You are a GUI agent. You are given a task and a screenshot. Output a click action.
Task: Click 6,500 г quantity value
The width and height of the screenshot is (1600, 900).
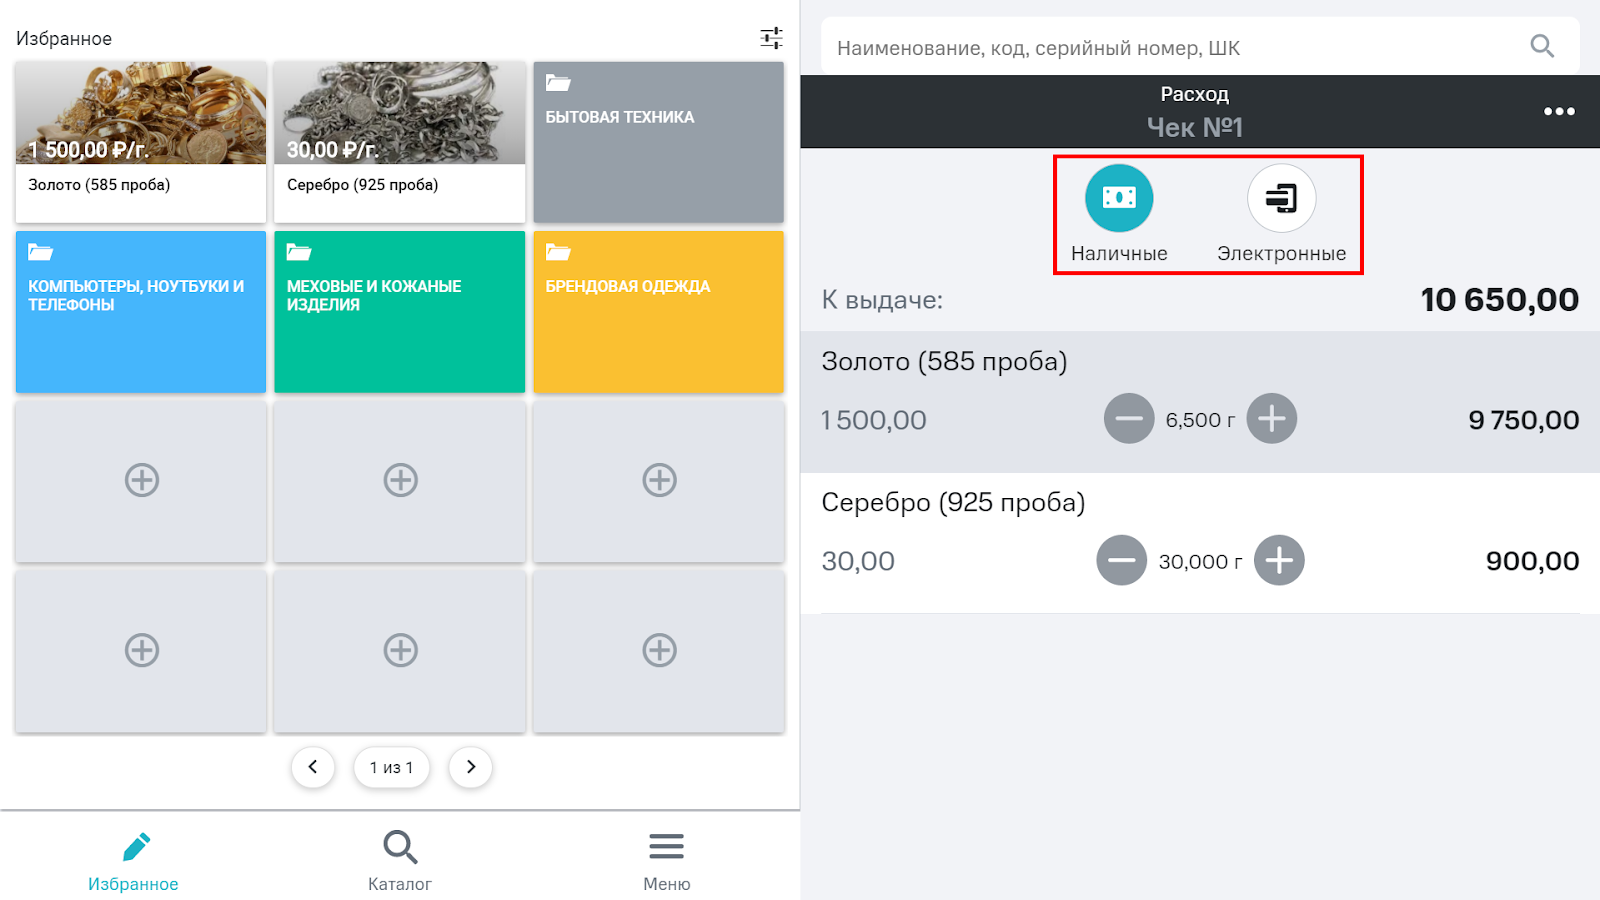1200,420
